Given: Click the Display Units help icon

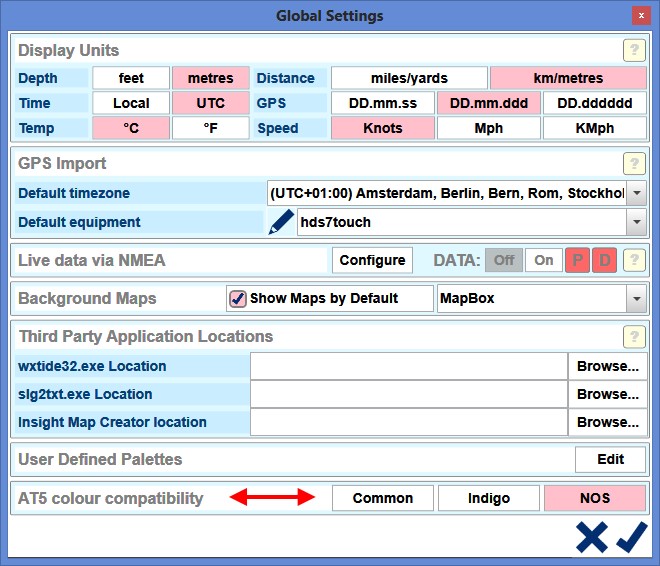Looking at the screenshot, I should pyautogui.click(x=634, y=51).
